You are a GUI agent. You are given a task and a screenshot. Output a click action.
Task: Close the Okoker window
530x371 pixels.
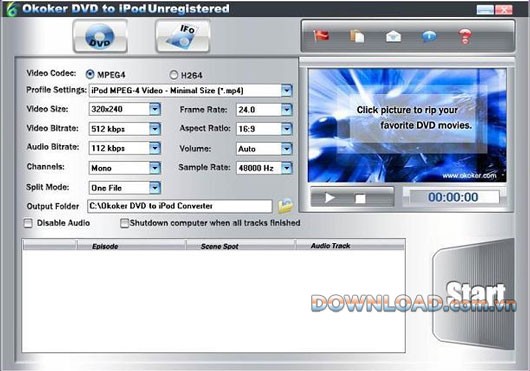504,9
